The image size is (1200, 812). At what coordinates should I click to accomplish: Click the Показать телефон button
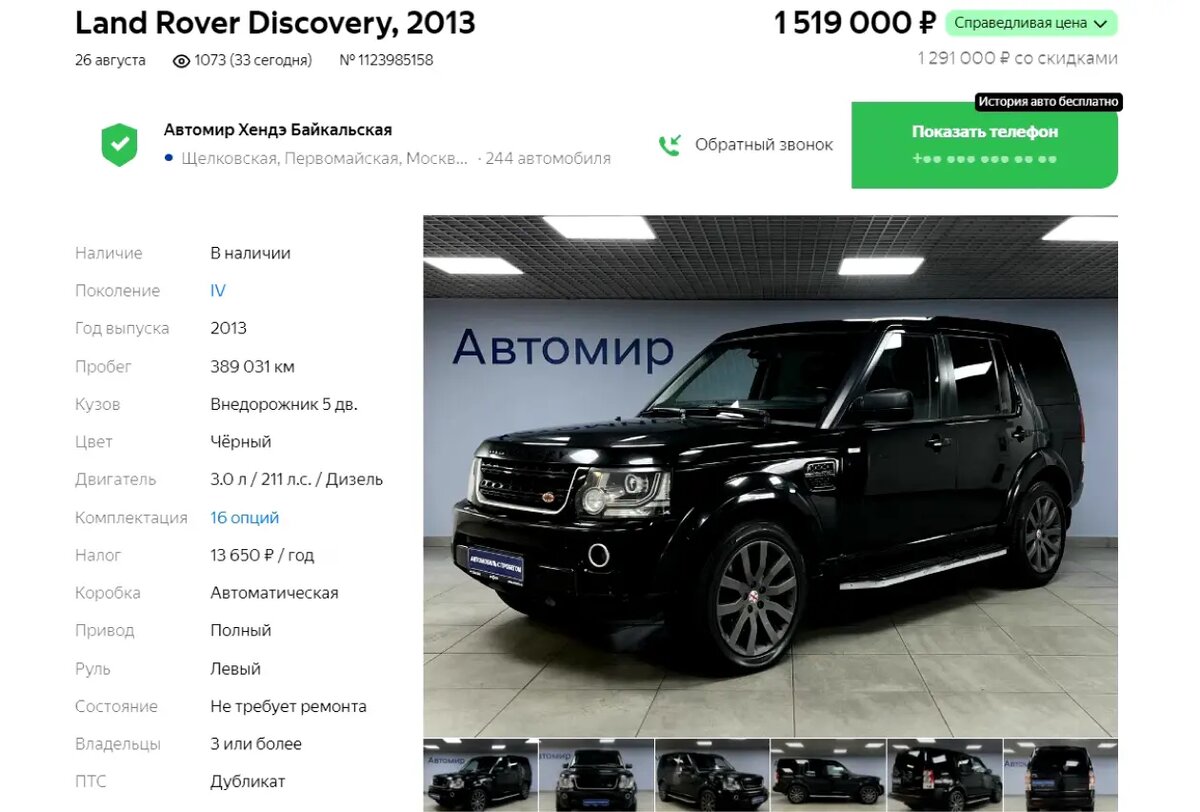point(984,145)
